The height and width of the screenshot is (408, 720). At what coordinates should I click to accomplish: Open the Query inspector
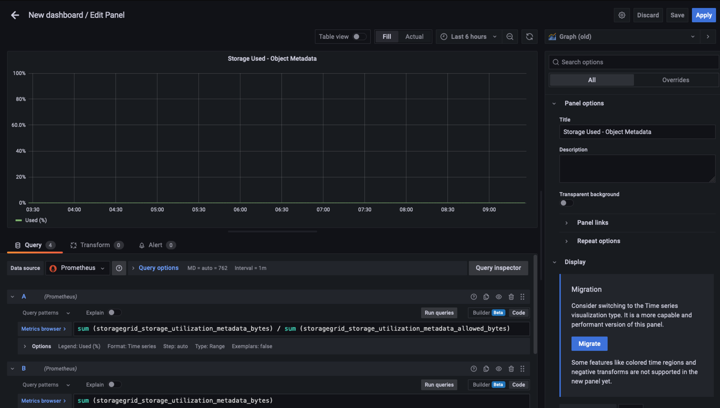pos(498,268)
